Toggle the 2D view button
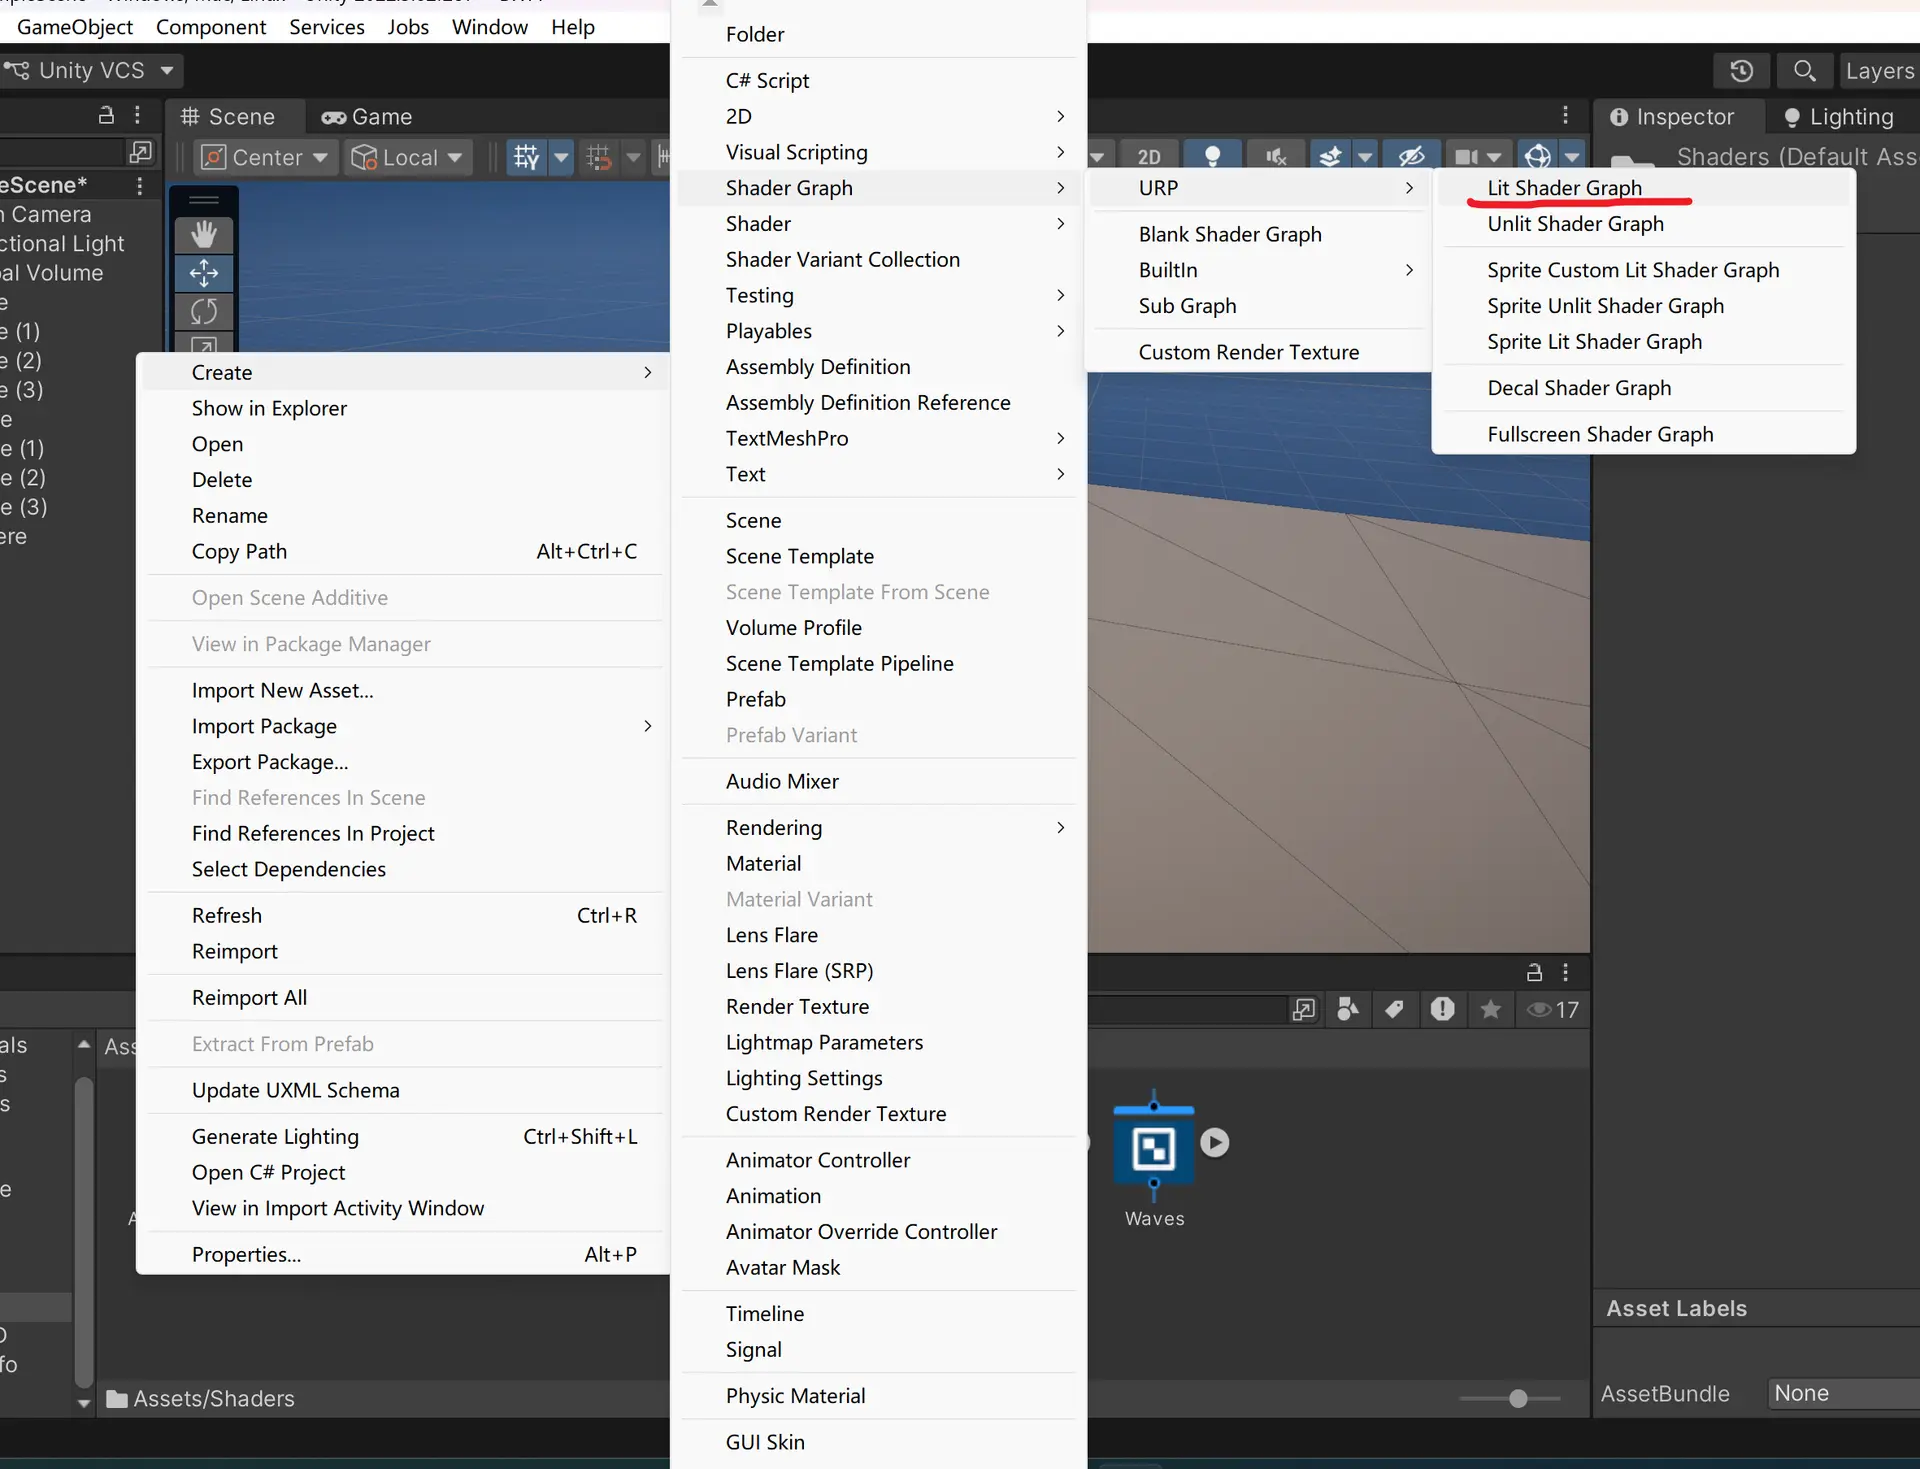This screenshot has height=1469, width=1920. click(x=1149, y=157)
